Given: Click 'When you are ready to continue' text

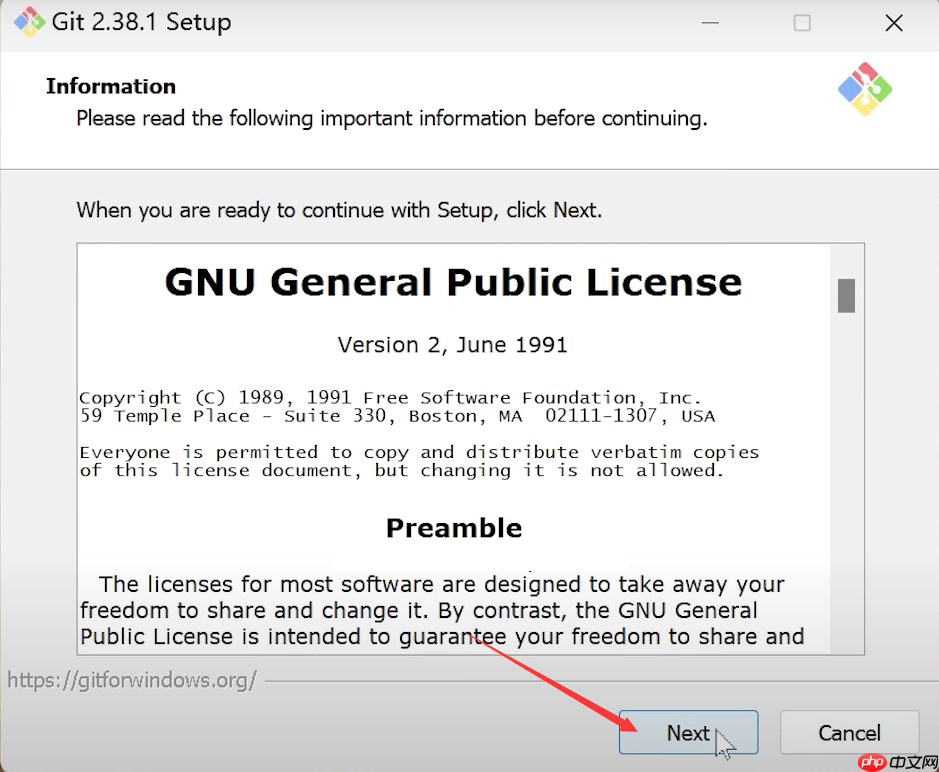Looking at the screenshot, I should 339,210.
